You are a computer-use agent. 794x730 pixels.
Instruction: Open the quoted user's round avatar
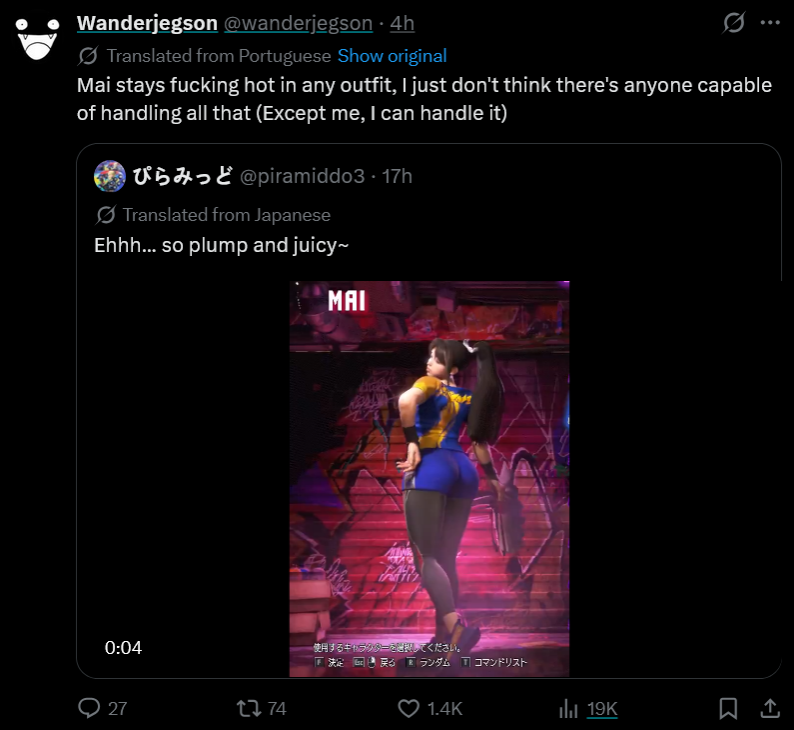click(x=110, y=176)
